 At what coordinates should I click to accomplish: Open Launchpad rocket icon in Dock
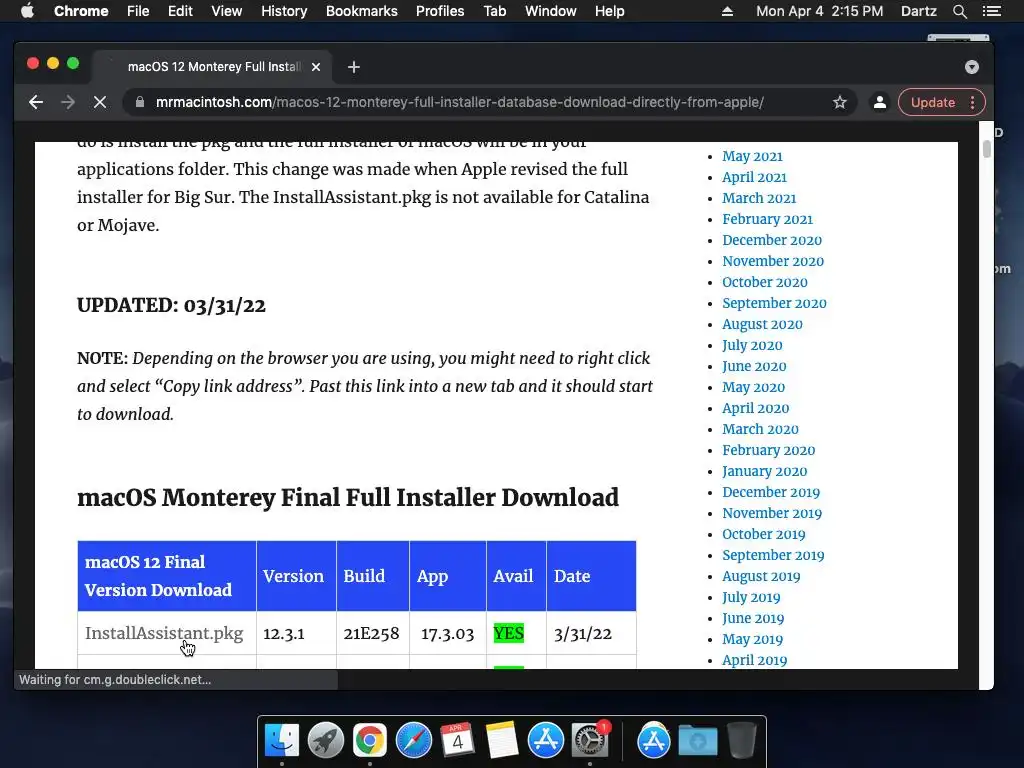coord(325,740)
